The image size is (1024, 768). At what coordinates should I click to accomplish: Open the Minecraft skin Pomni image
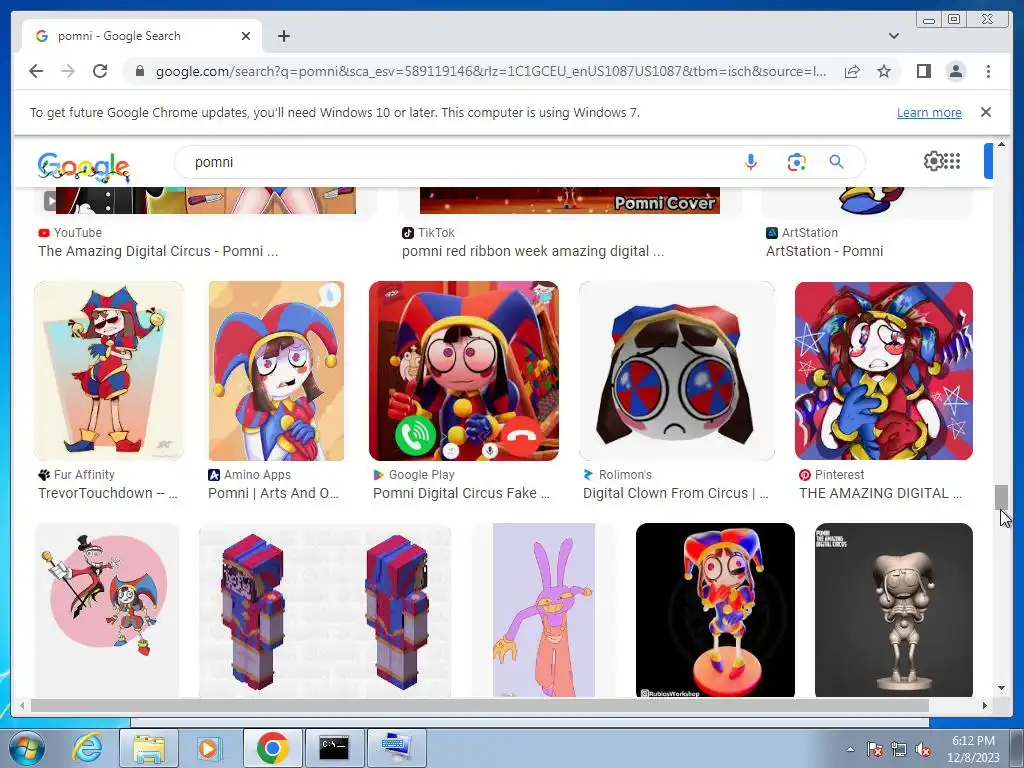[x=325, y=610]
